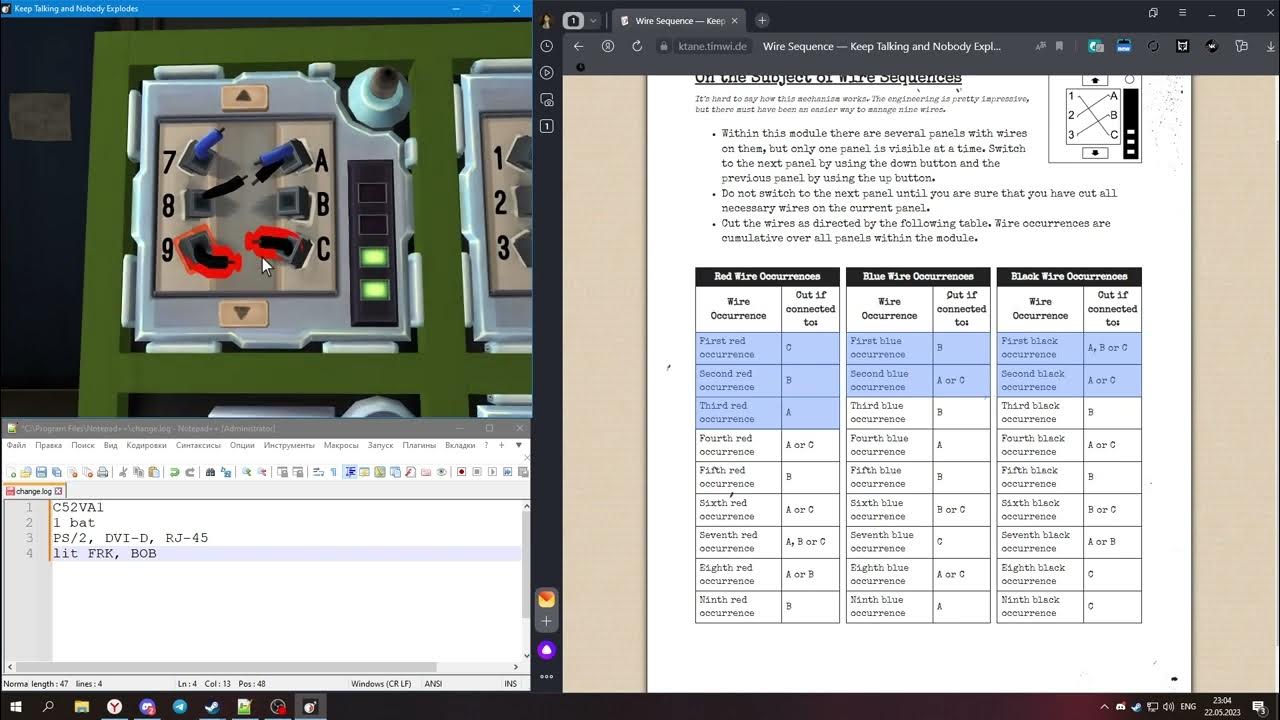Click the Translate page icon in address bar

click(x=1041, y=46)
